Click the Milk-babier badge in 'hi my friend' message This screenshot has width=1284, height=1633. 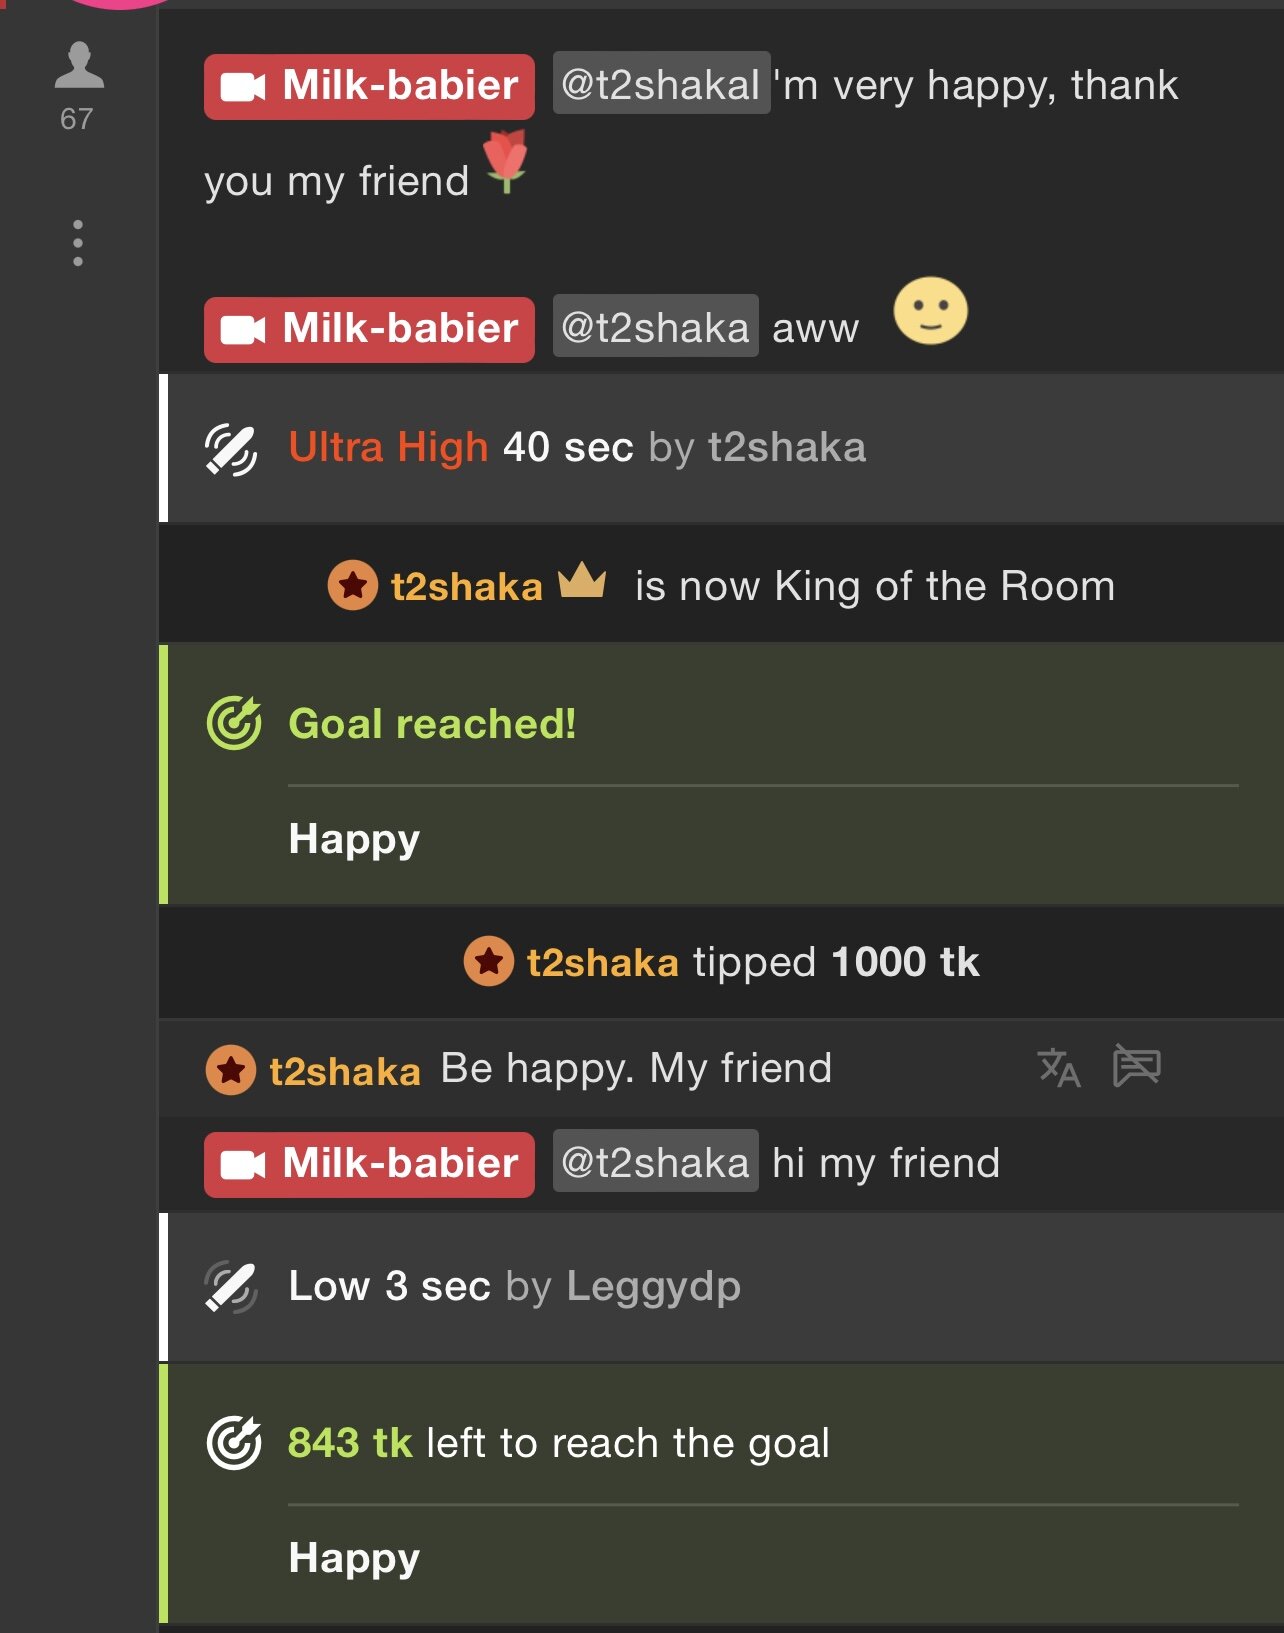369,1164
